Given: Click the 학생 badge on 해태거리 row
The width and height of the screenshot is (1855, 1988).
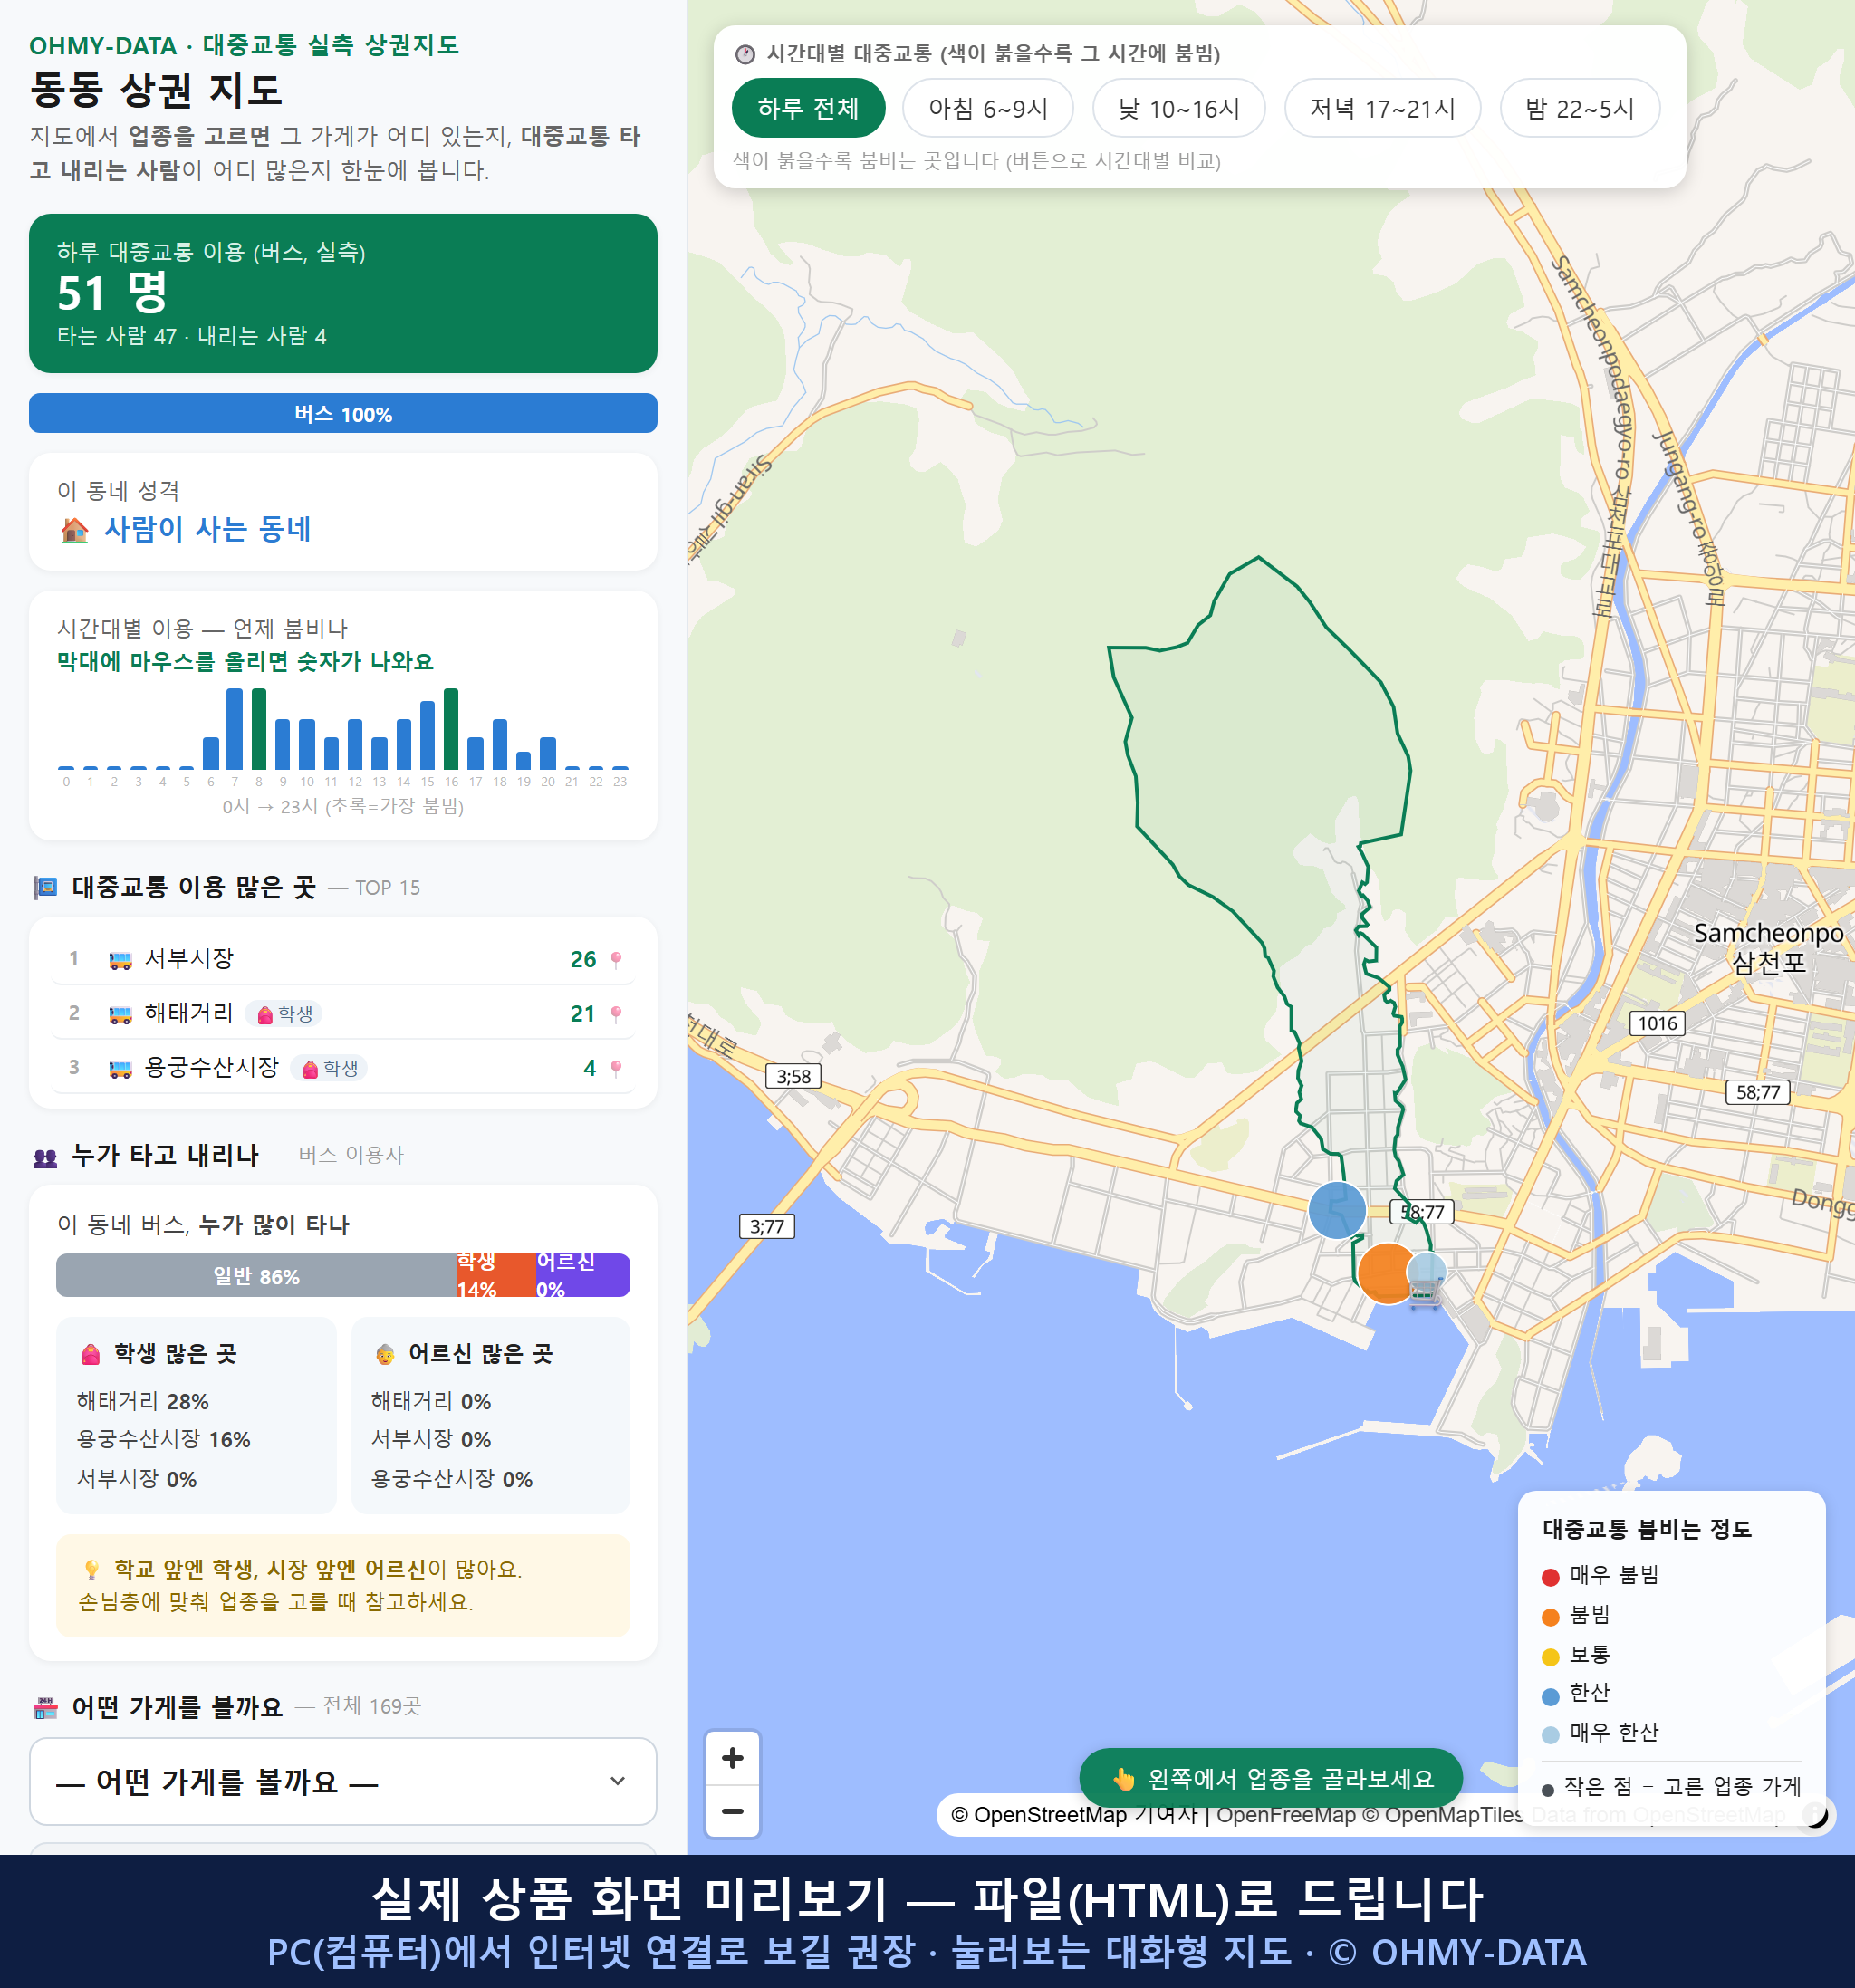Looking at the screenshot, I should pyautogui.click(x=284, y=1014).
